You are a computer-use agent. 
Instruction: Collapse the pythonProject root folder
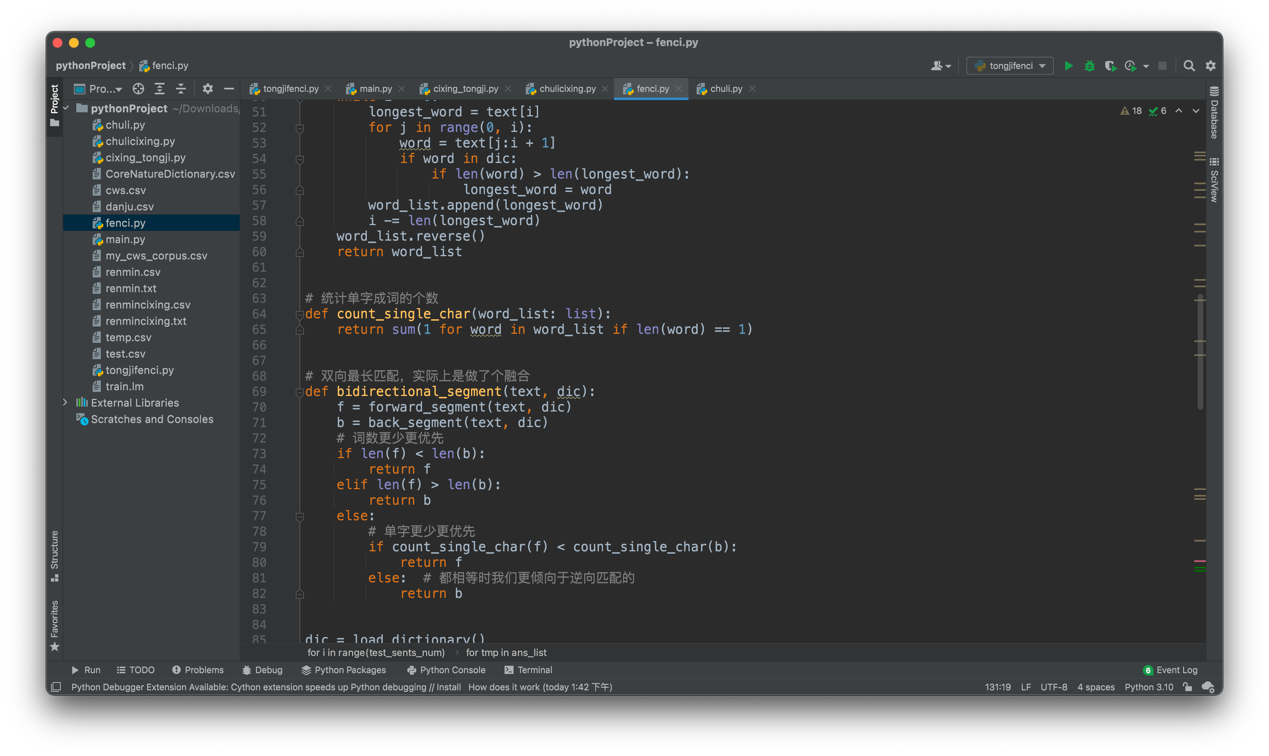coord(66,108)
